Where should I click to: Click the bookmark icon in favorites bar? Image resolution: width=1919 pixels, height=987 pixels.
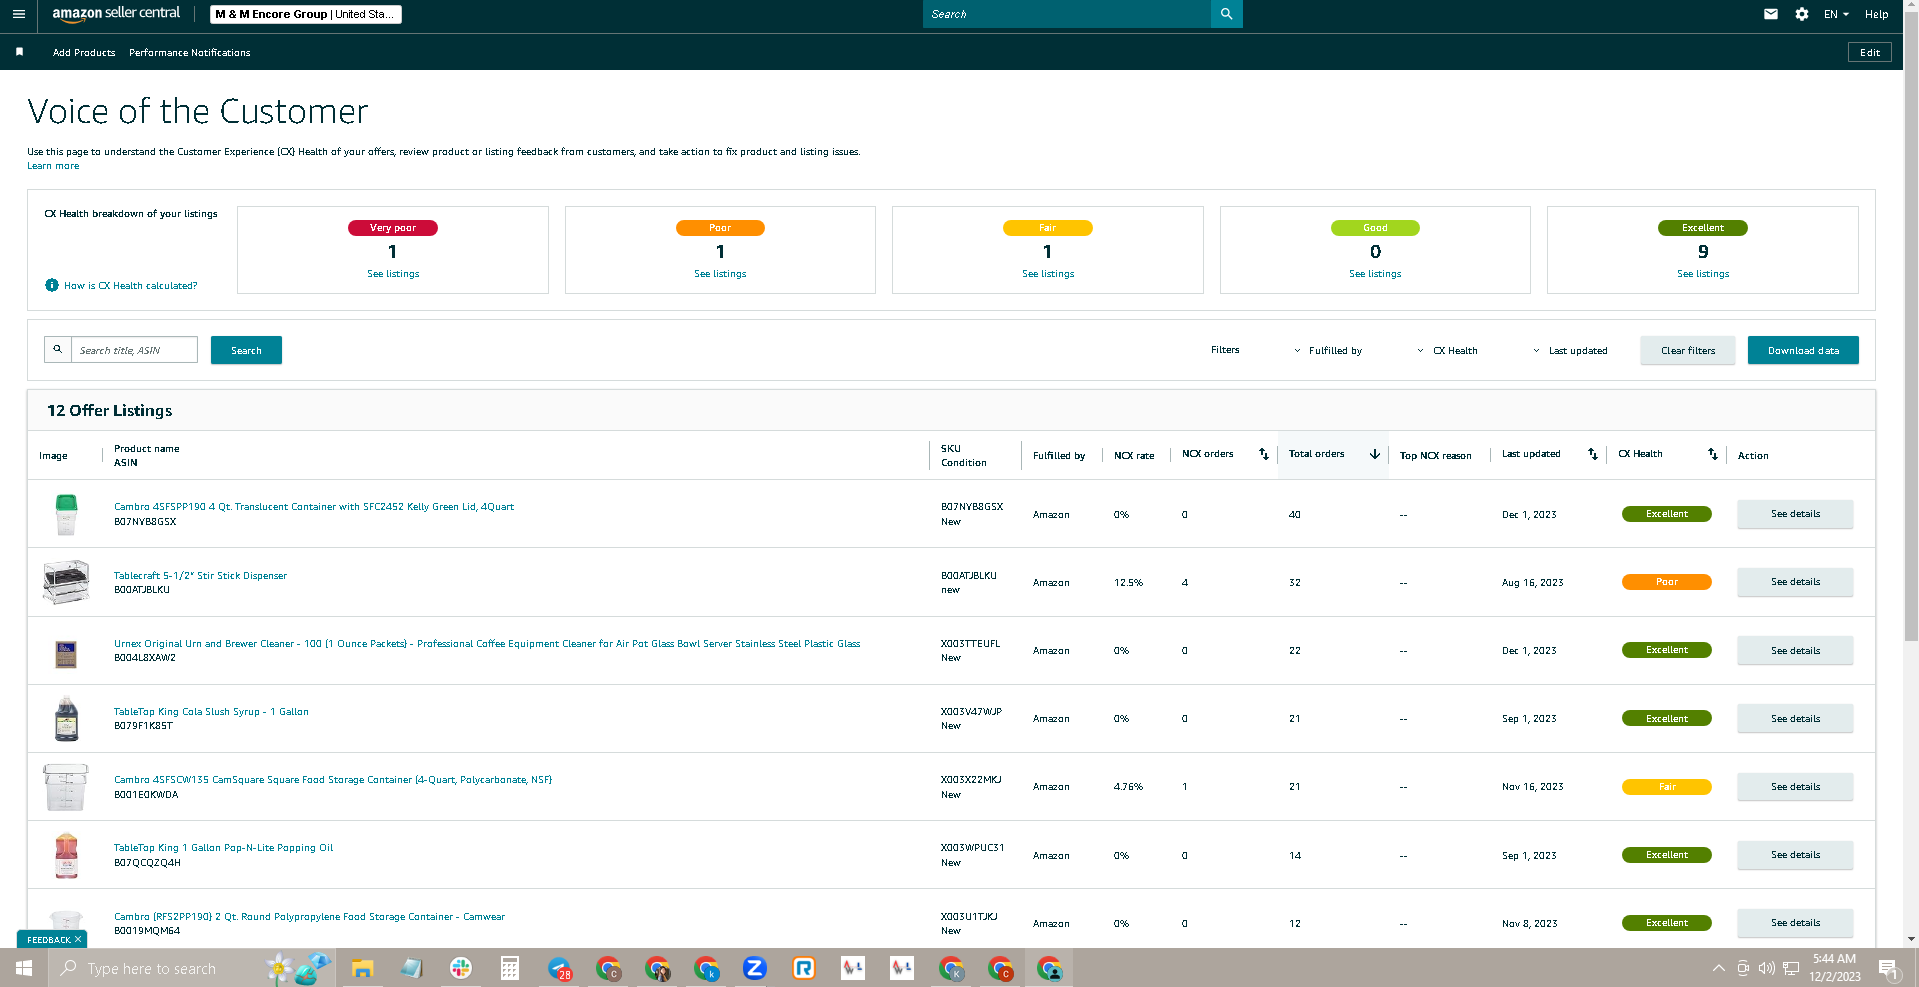[x=19, y=52]
